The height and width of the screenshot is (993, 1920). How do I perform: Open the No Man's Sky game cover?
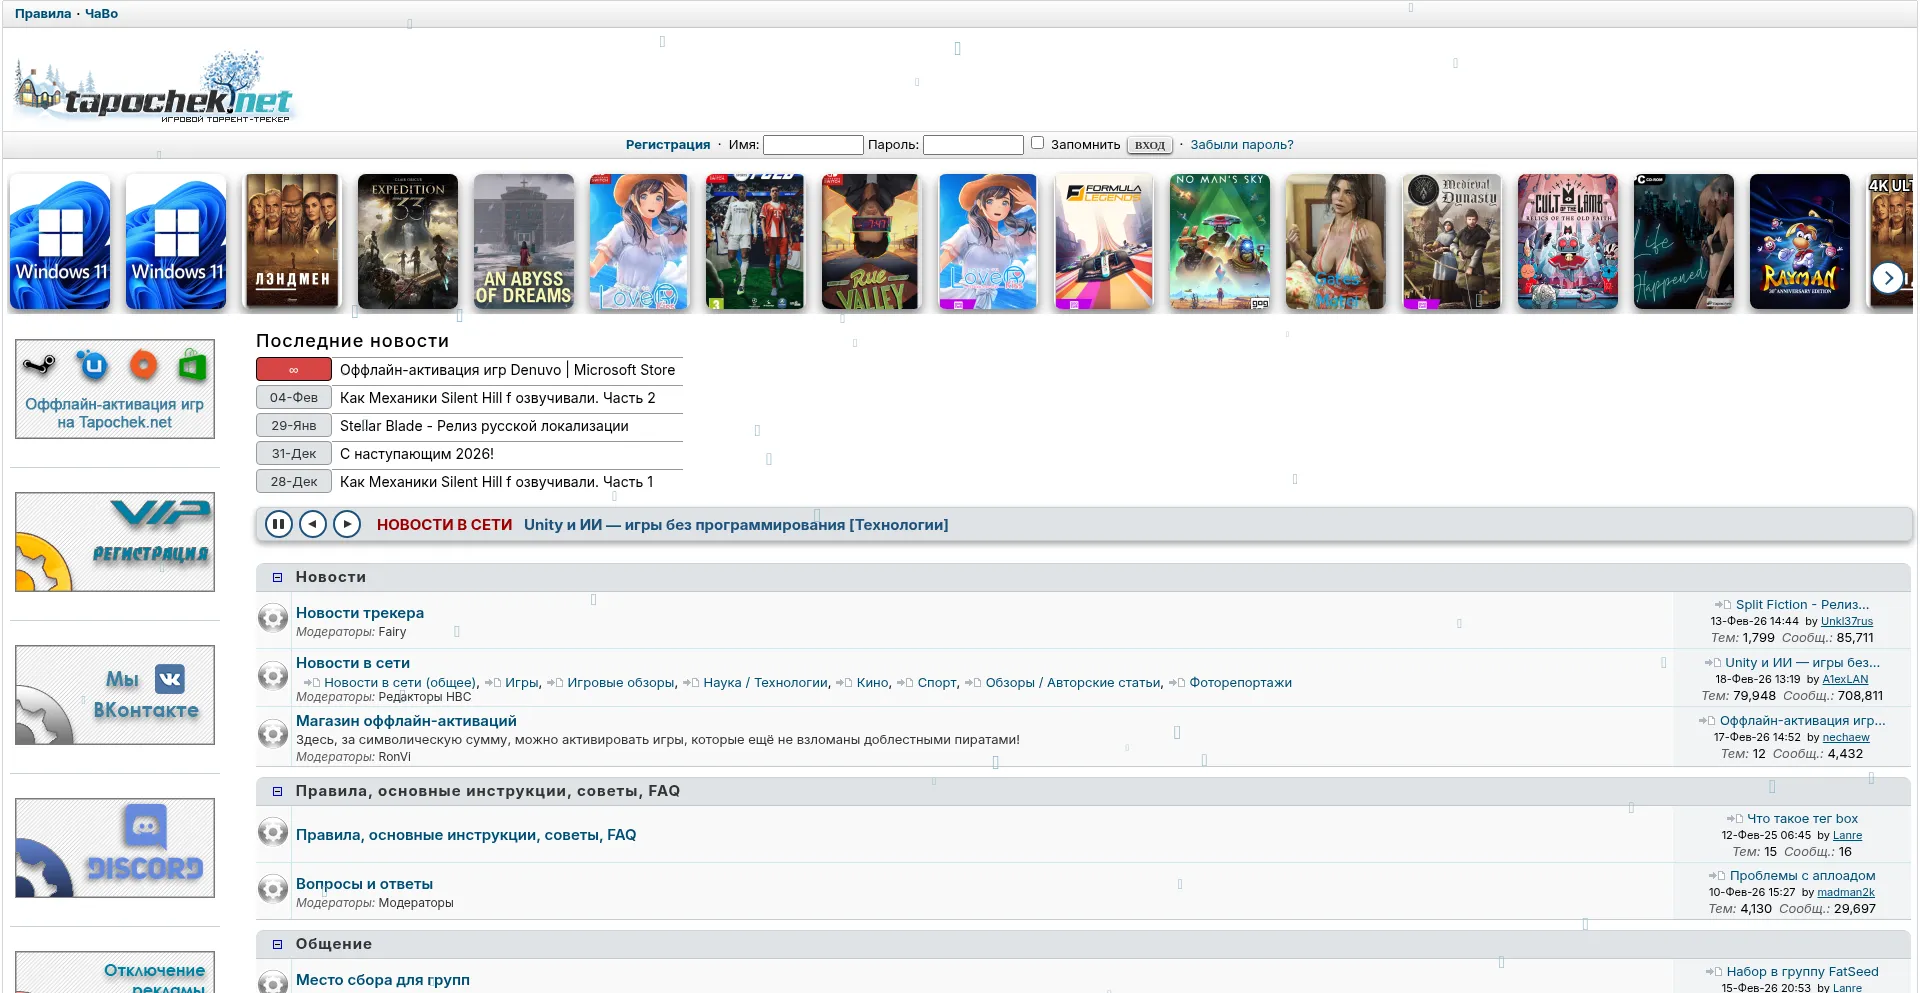(x=1220, y=241)
